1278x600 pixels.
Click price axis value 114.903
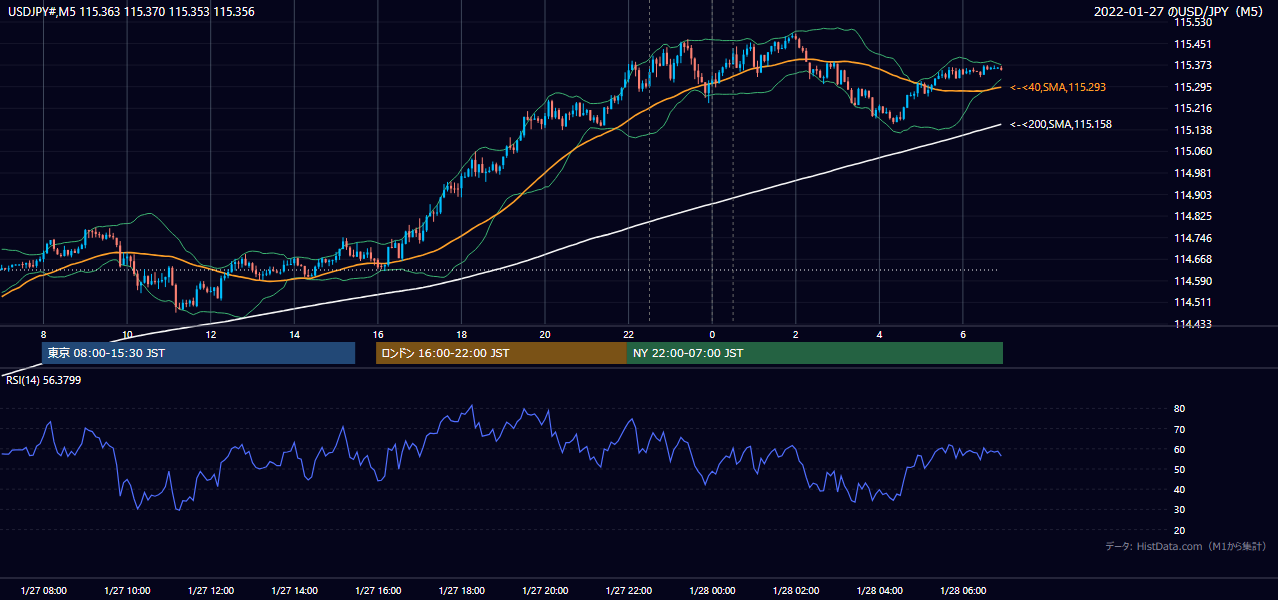[x=1193, y=195]
